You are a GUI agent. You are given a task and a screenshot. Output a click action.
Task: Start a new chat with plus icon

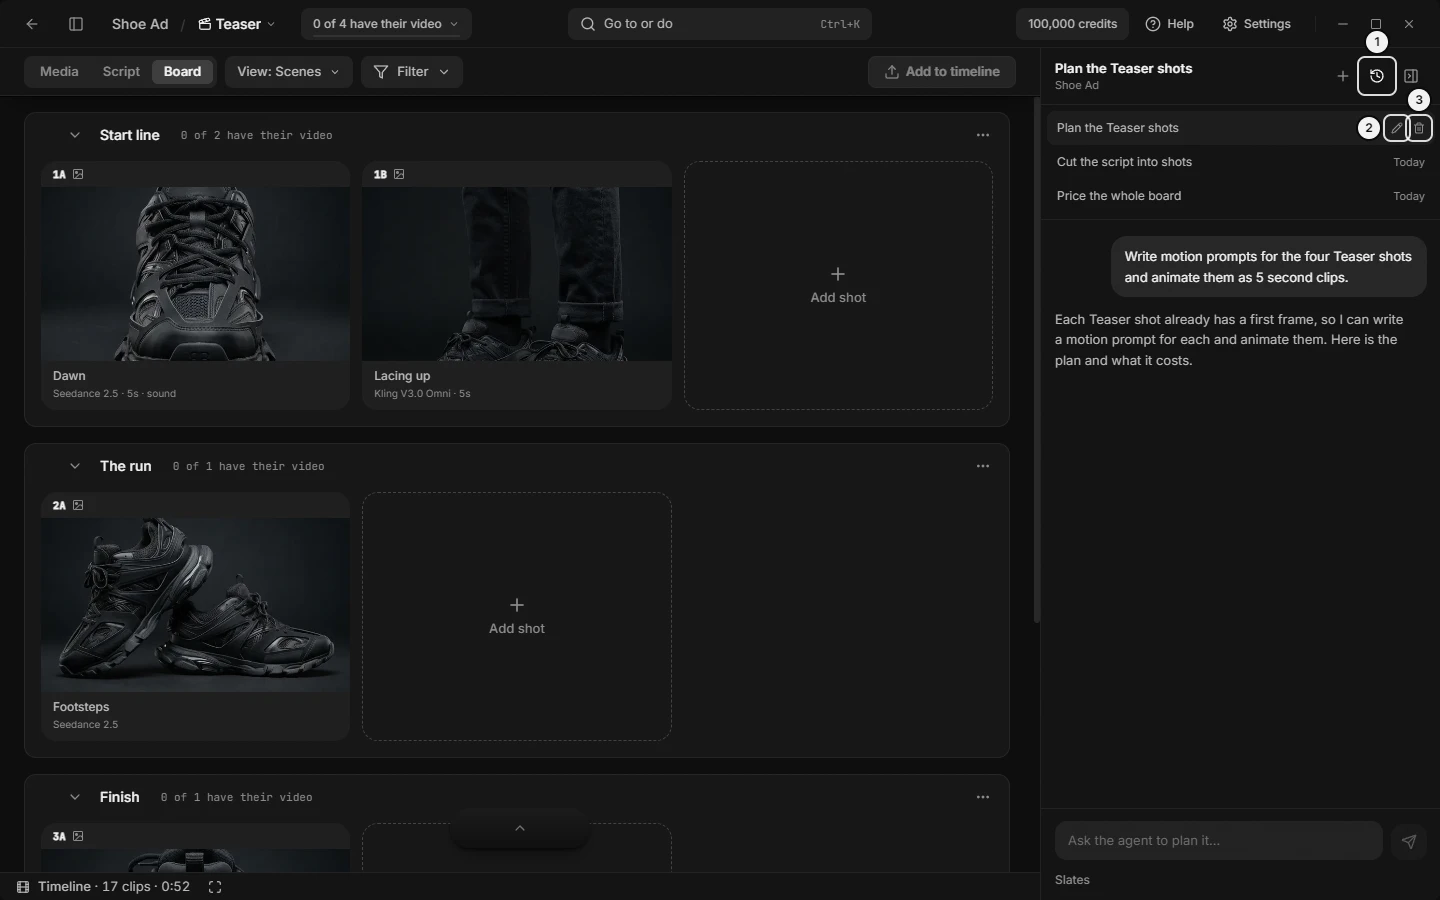click(1343, 76)
